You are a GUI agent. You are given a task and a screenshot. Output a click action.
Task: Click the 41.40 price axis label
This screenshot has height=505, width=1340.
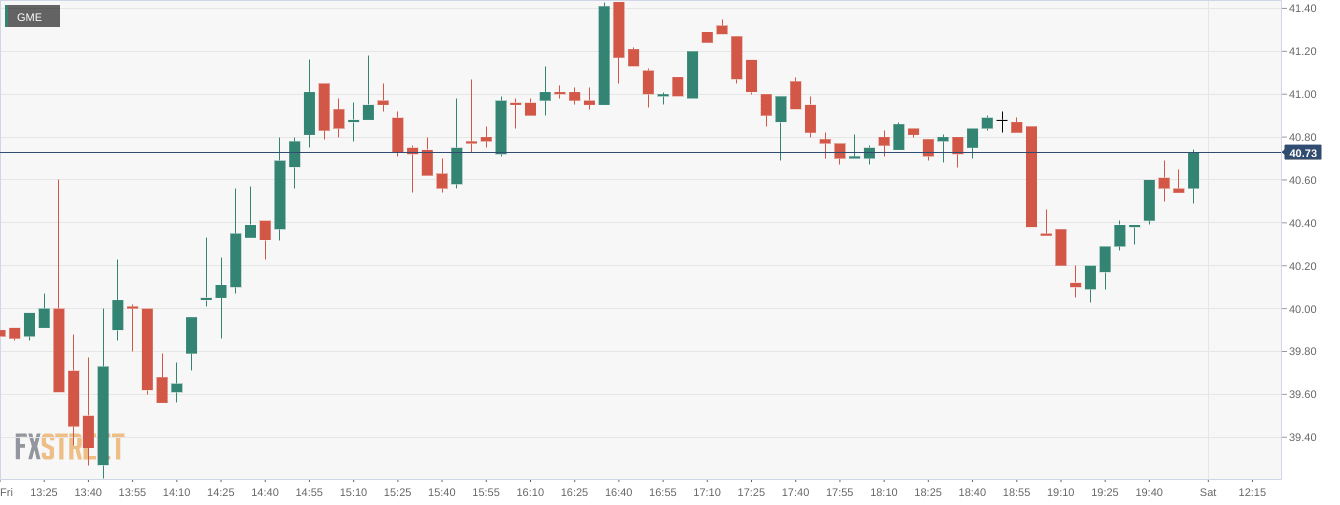point(1302,9)
